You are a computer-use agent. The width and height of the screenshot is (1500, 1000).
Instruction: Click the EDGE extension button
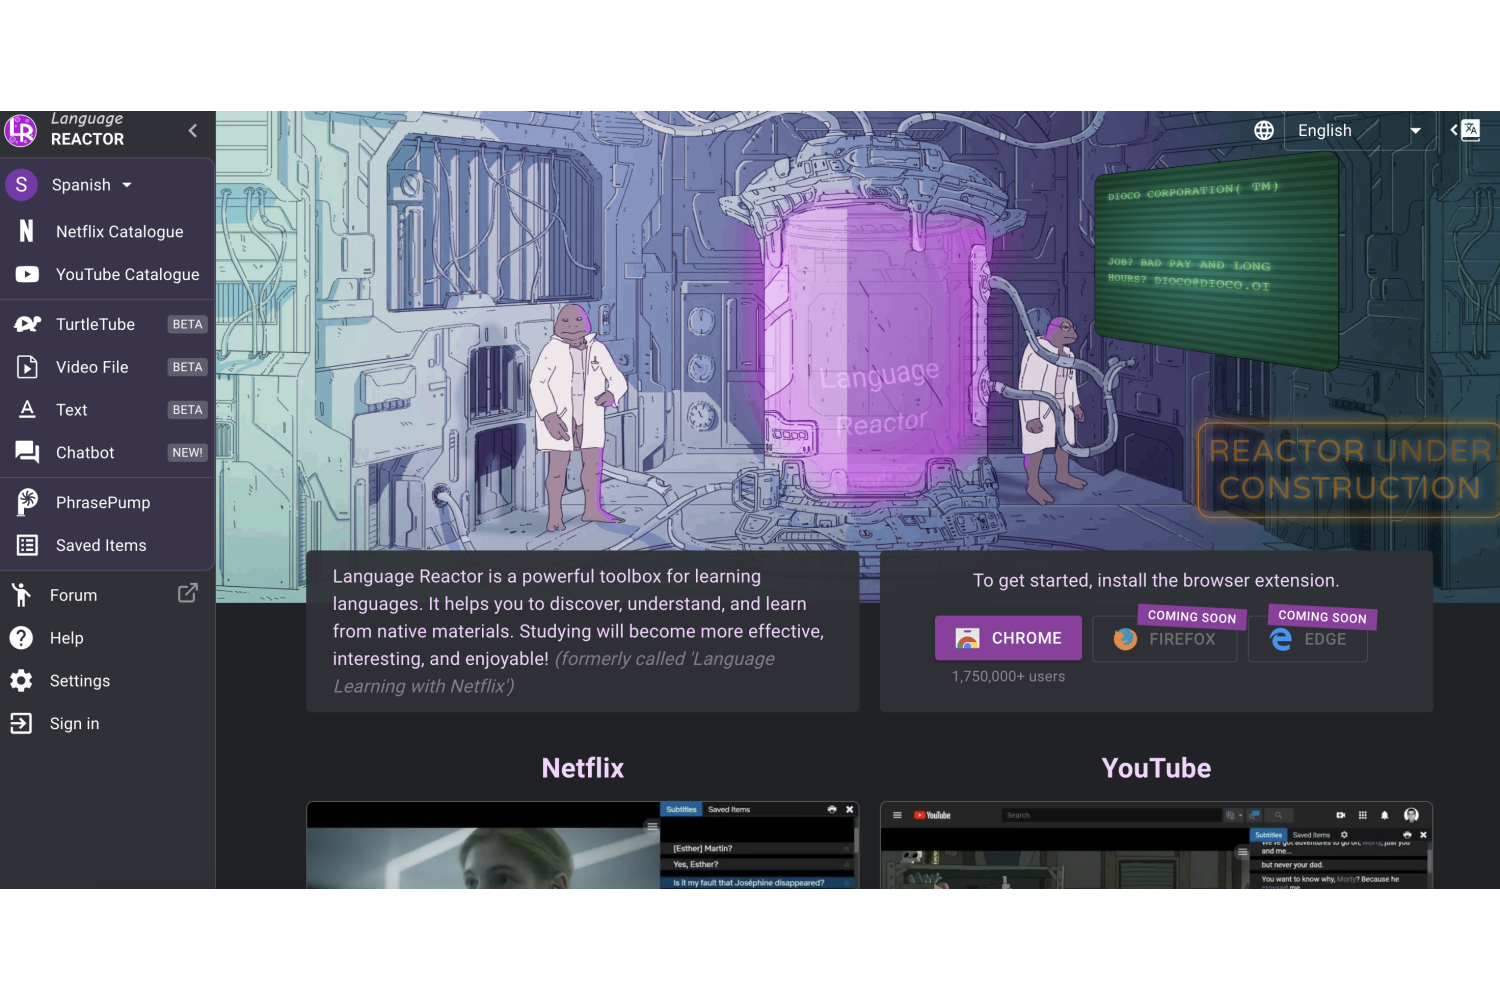[1307, 639]
